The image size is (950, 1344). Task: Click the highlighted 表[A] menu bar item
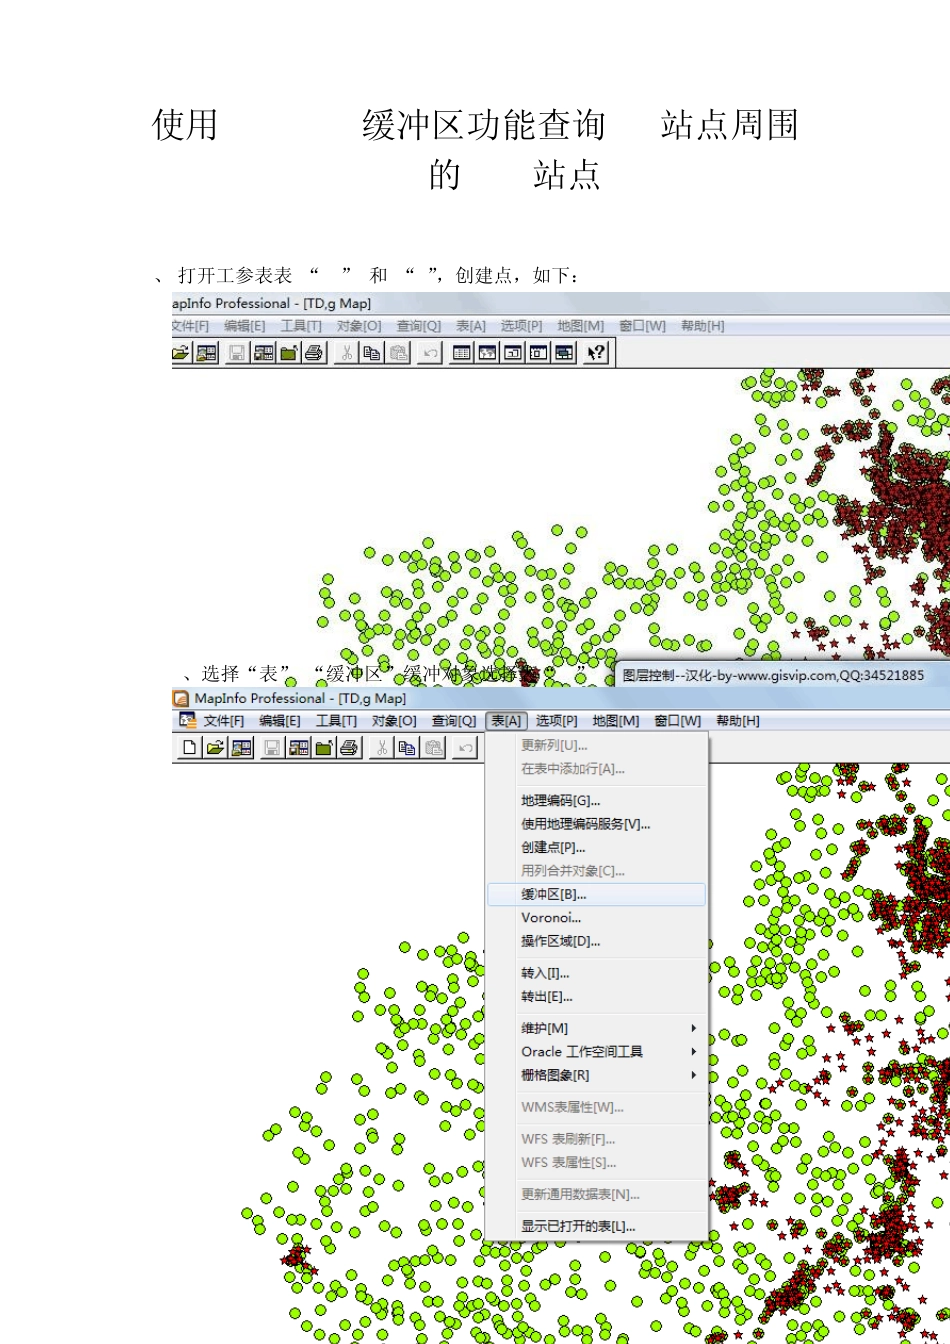coord(506,721)
